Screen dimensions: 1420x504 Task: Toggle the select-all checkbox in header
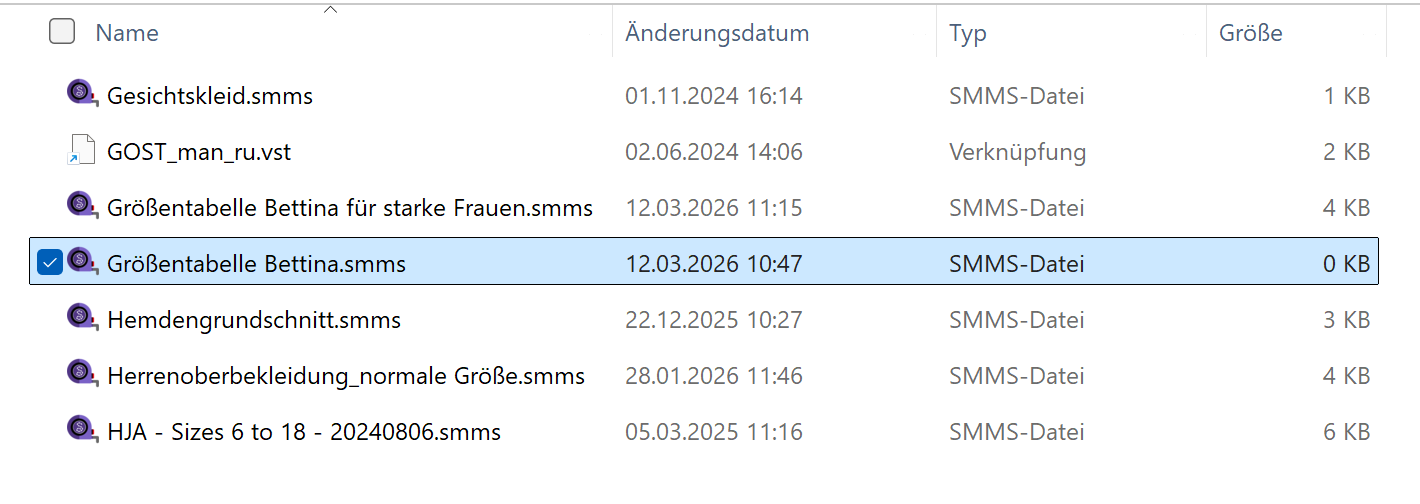[x=62, y=32]
